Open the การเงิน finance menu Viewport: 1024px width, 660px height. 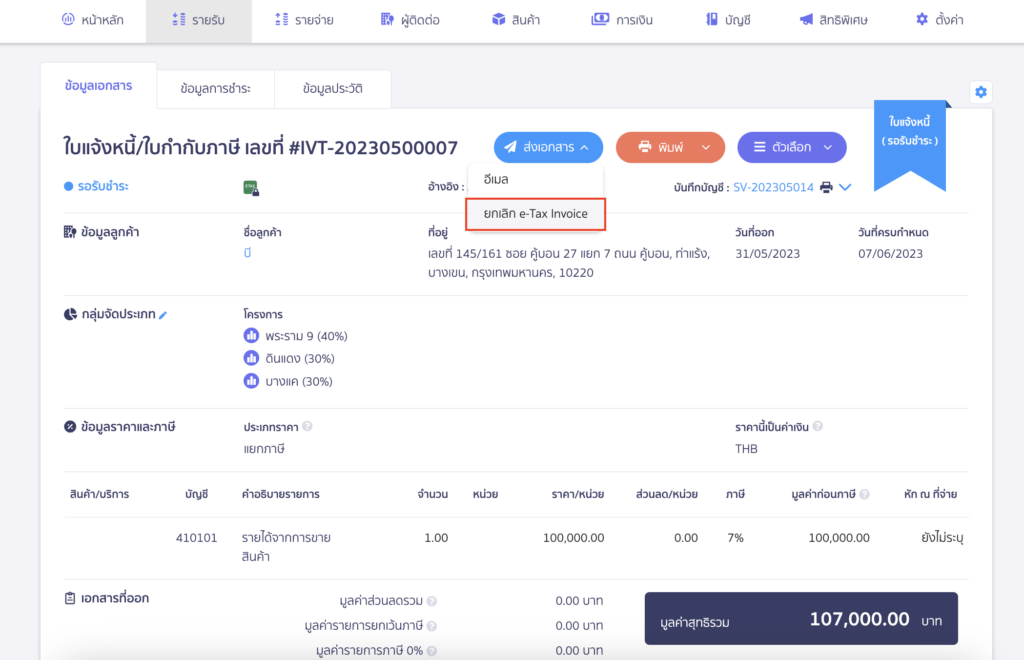click(x=622, y=20)
